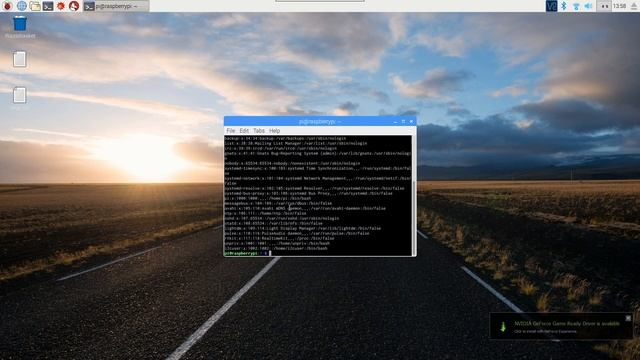
Task: Open the Edit menu in terminal
Action: click(x=244, y=131)
